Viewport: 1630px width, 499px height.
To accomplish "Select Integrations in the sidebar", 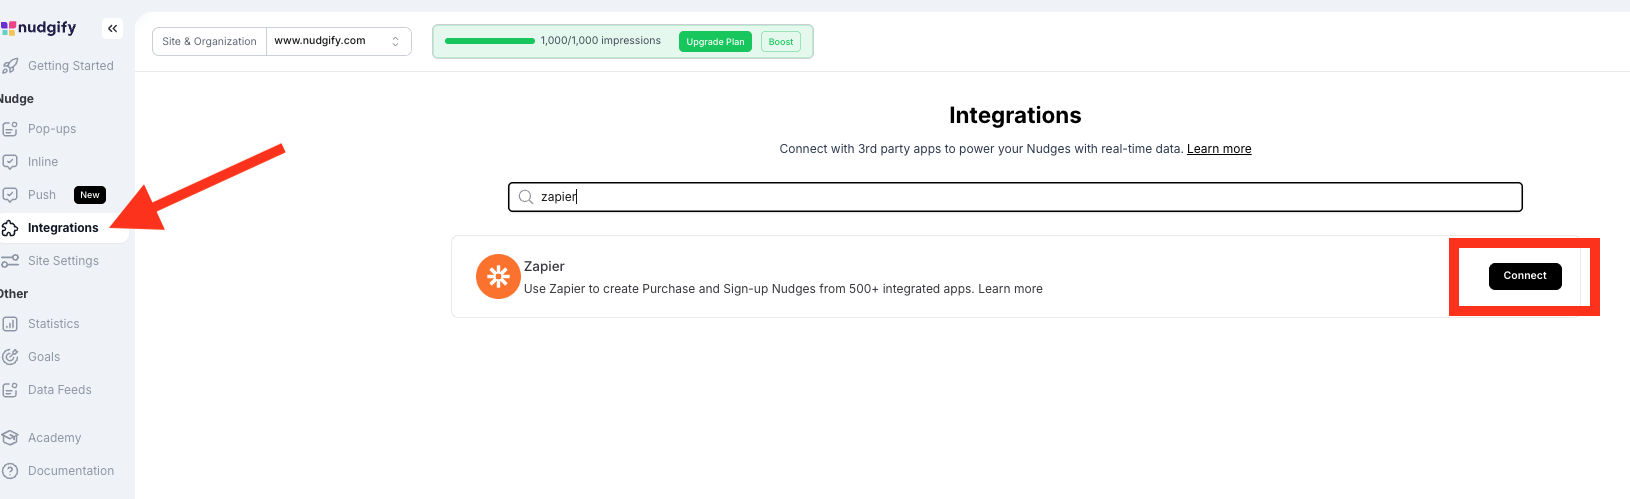I will click(x=63, y=228).
